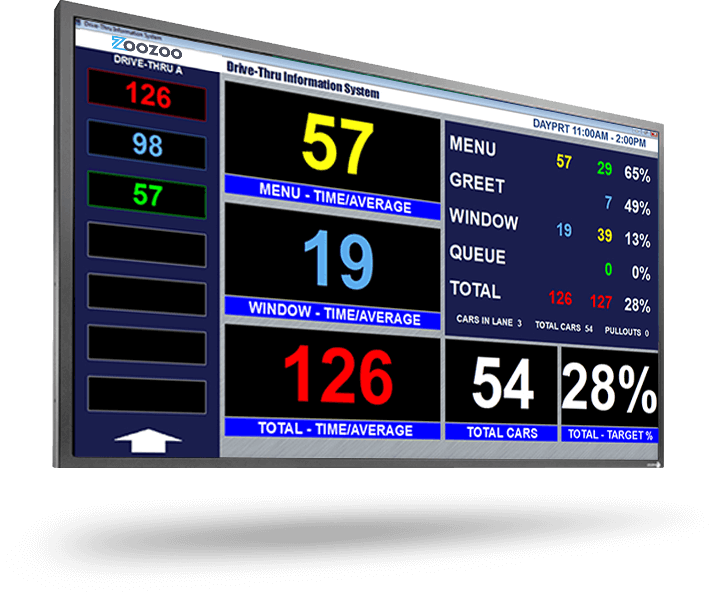Select the green 57 car timer box
Image resolution: width=713 pixels, height=592 pixels.
[147, 195]
